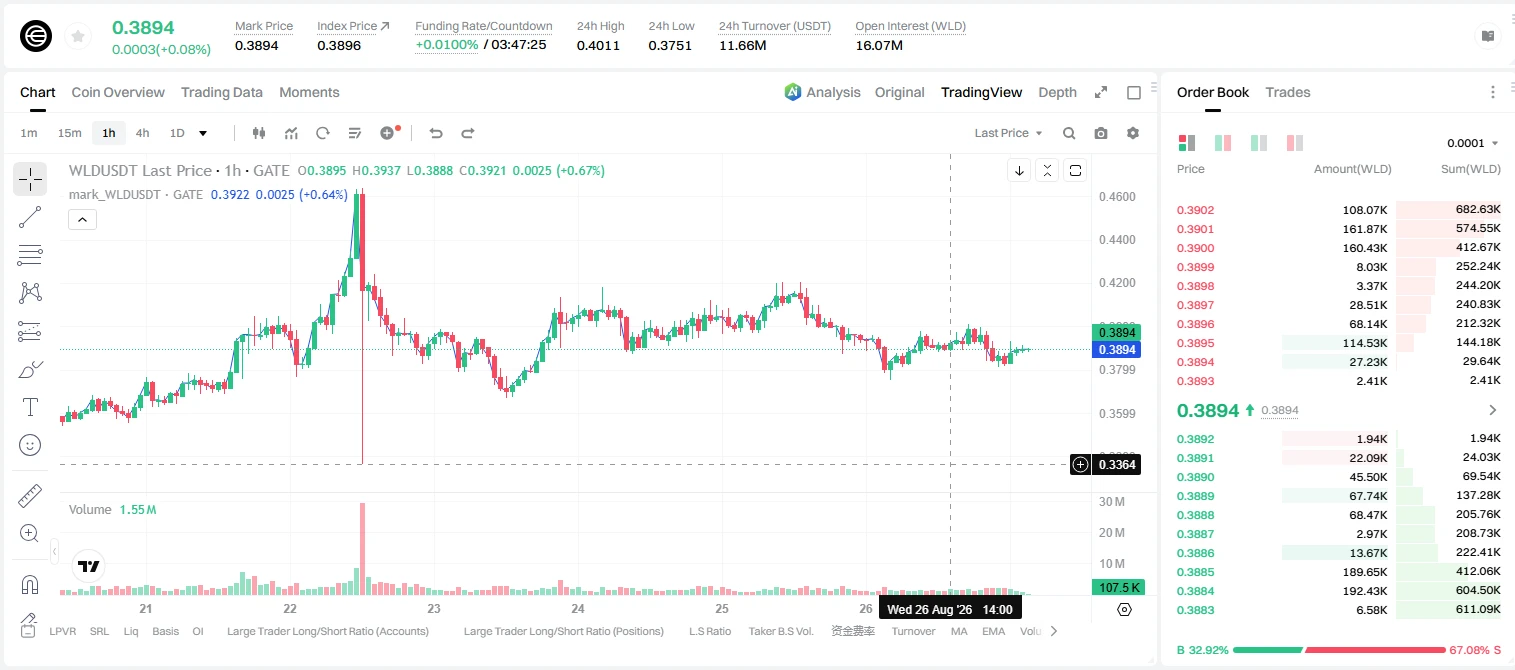Image resolution: width=1515 pixels, height=670 pixels.
Task: Take a chart snapshot with camera icon
Action: [1101, 133]
